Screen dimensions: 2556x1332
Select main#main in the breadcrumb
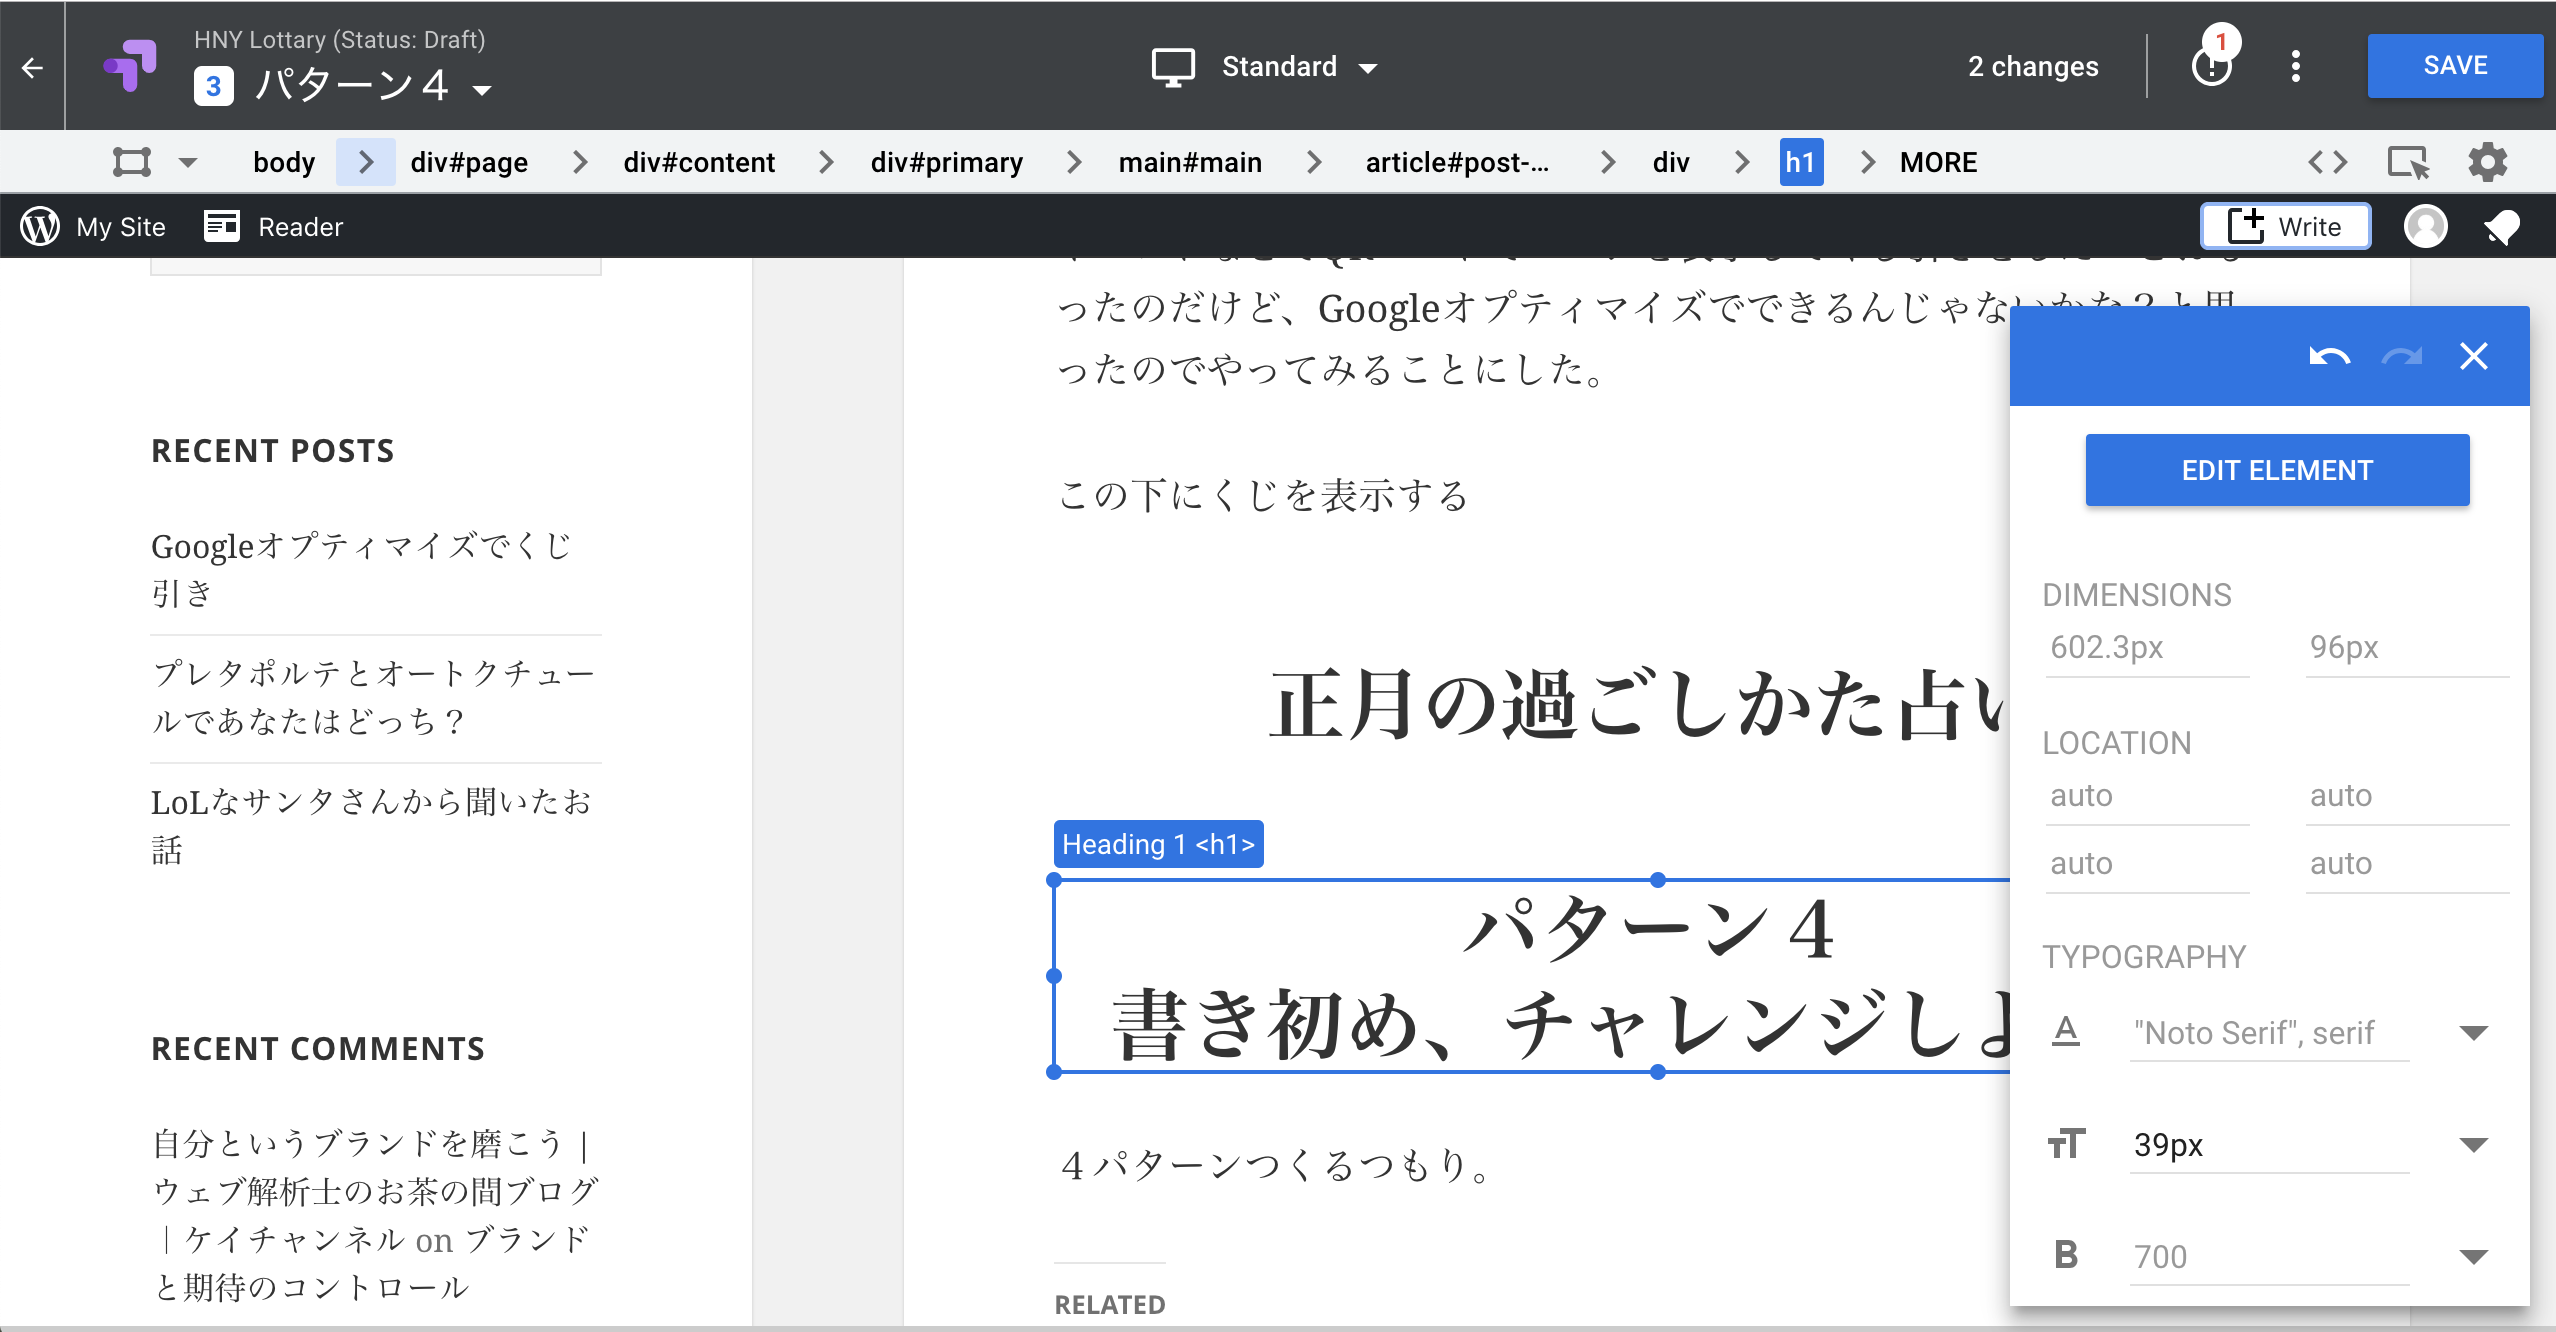coord(1190,162)
